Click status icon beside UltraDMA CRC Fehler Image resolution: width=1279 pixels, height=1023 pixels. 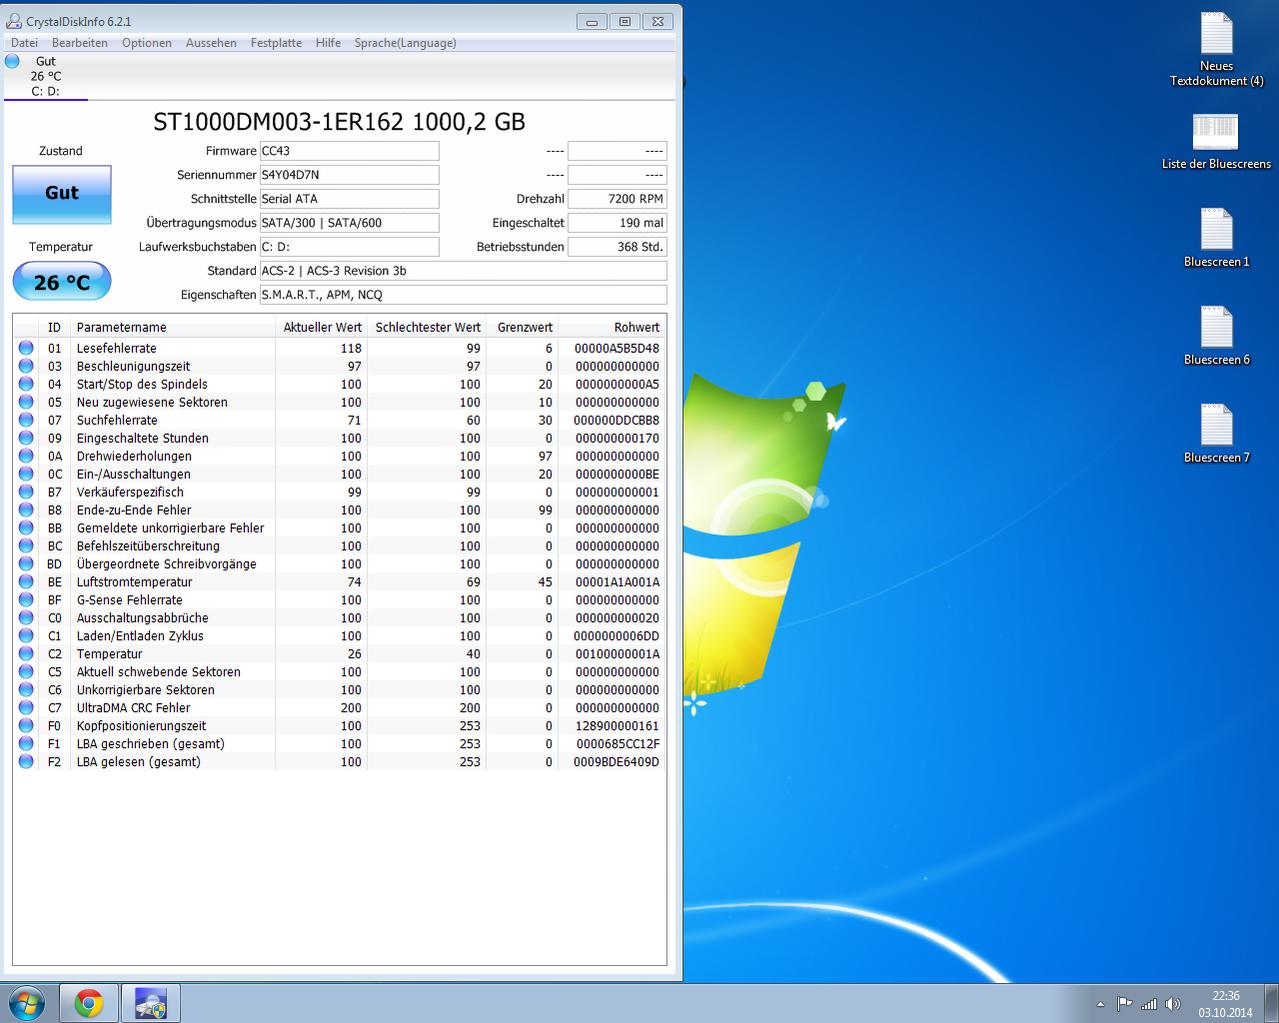pyautogui.click(x=26, y=708)
